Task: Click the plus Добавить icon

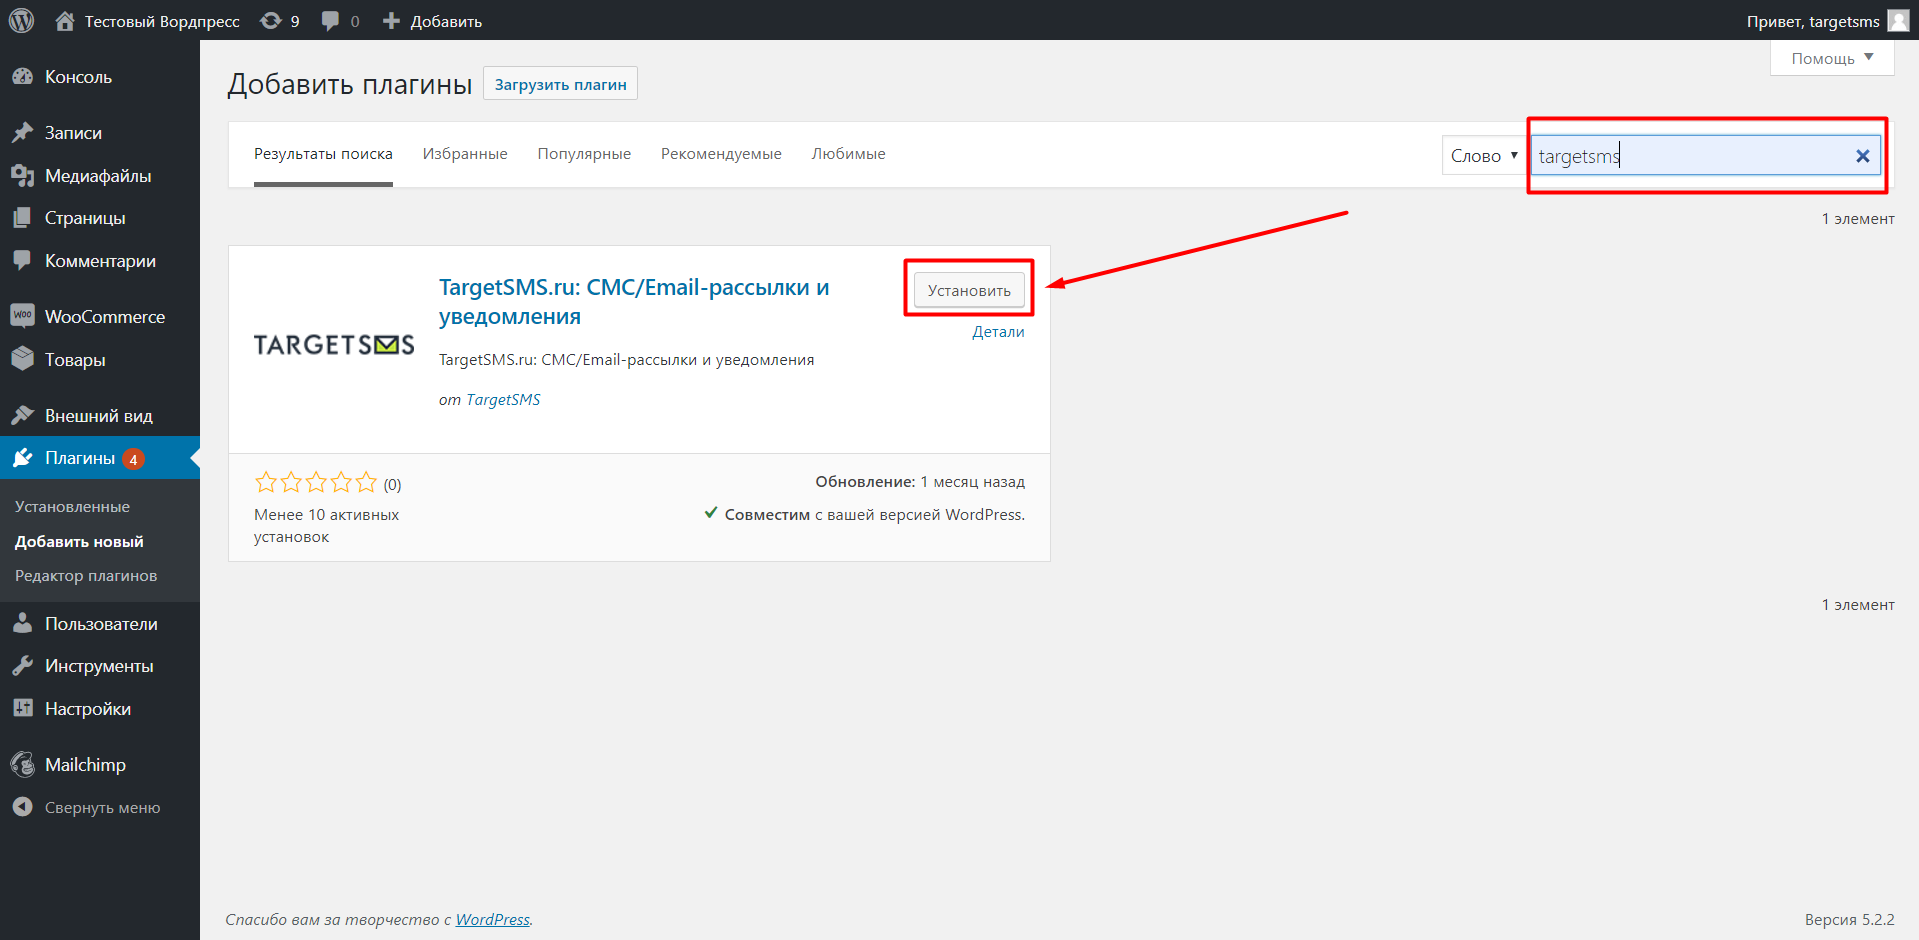Action: click(x=392, y=21)
